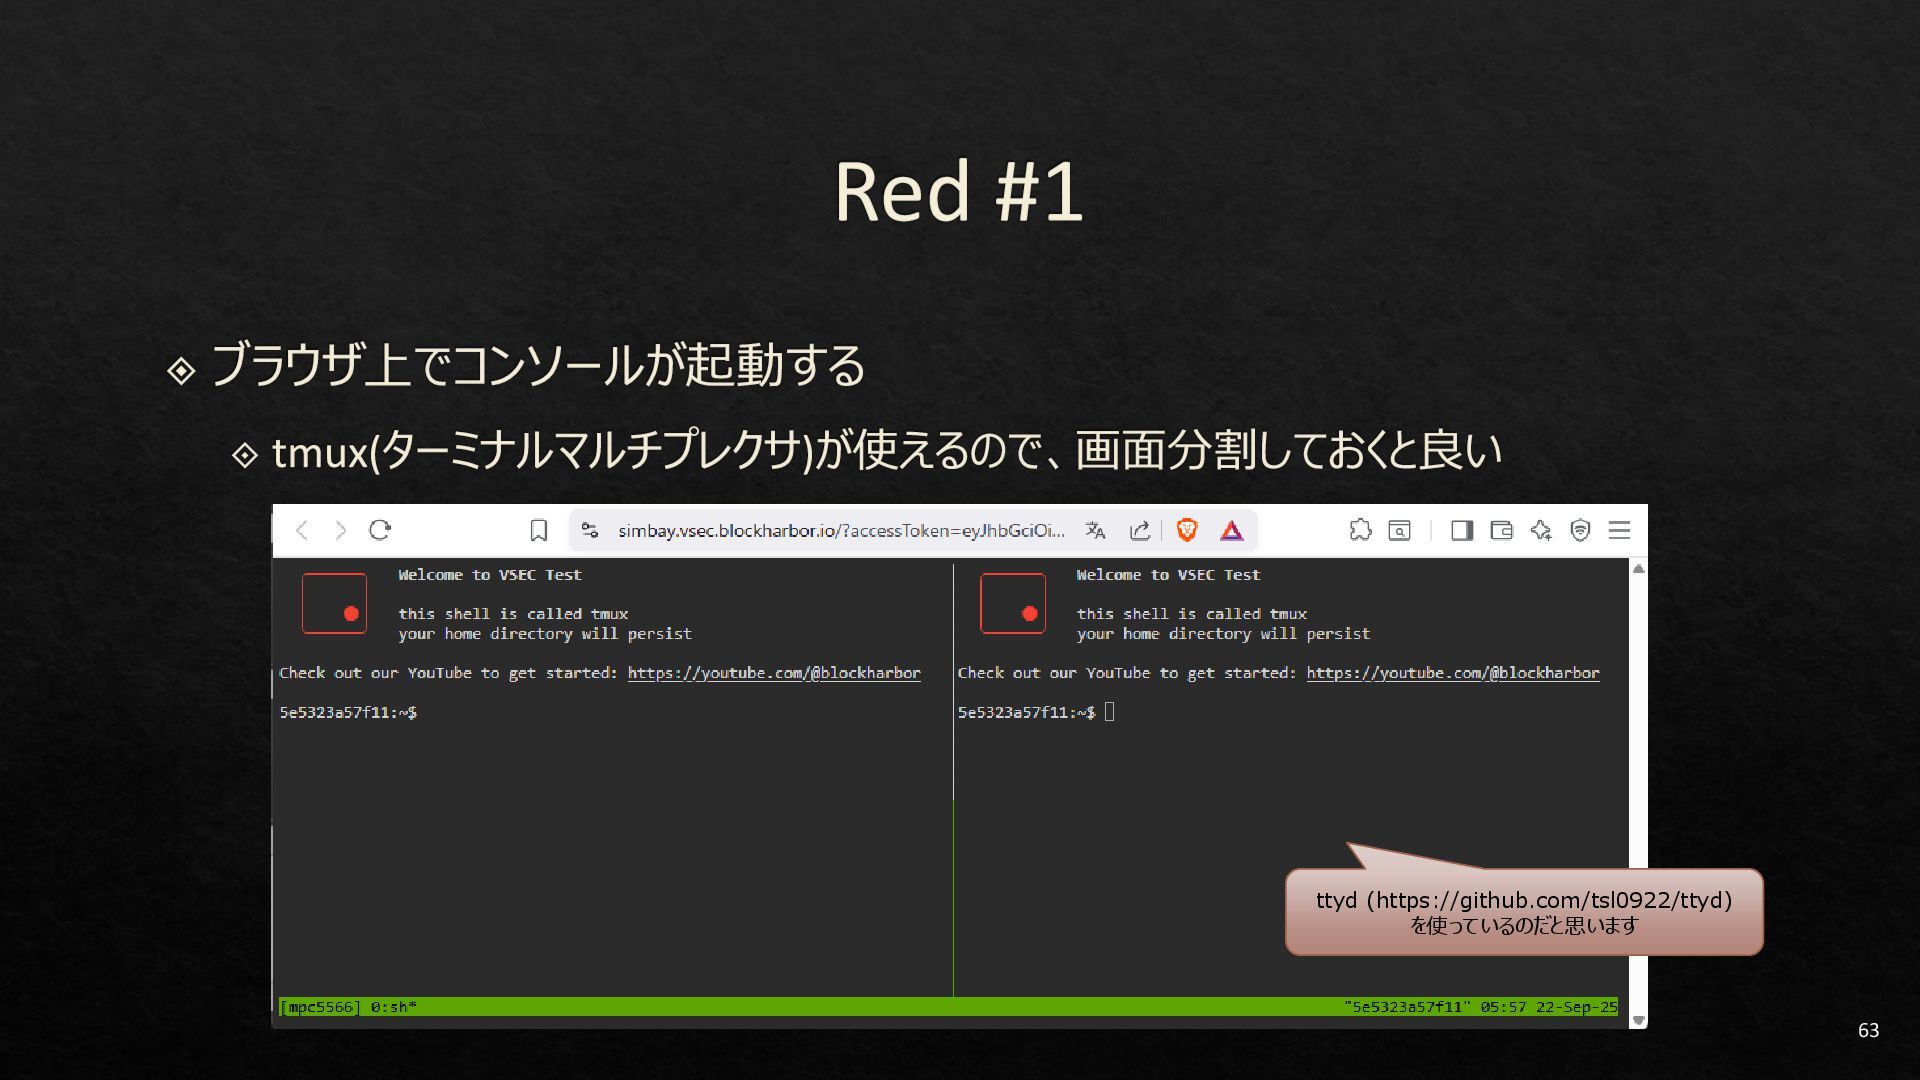Click the share page icon
This screenshot has height=1080, width=1920.
coord(1140,530)
